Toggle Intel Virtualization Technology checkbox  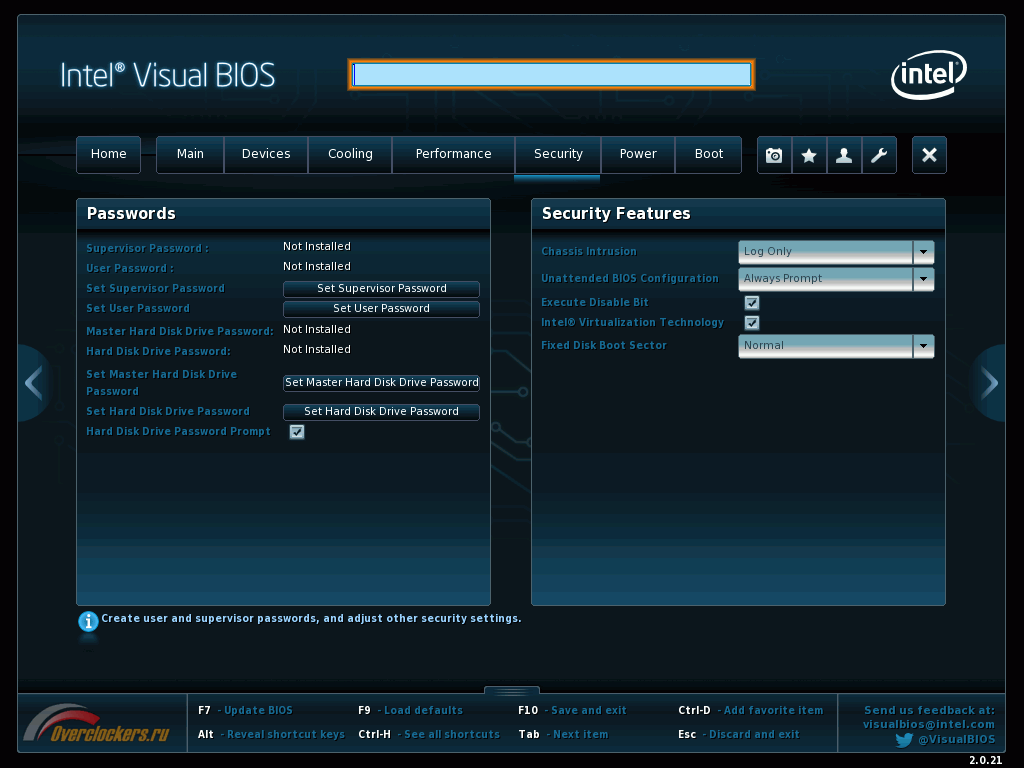[752, 323]
